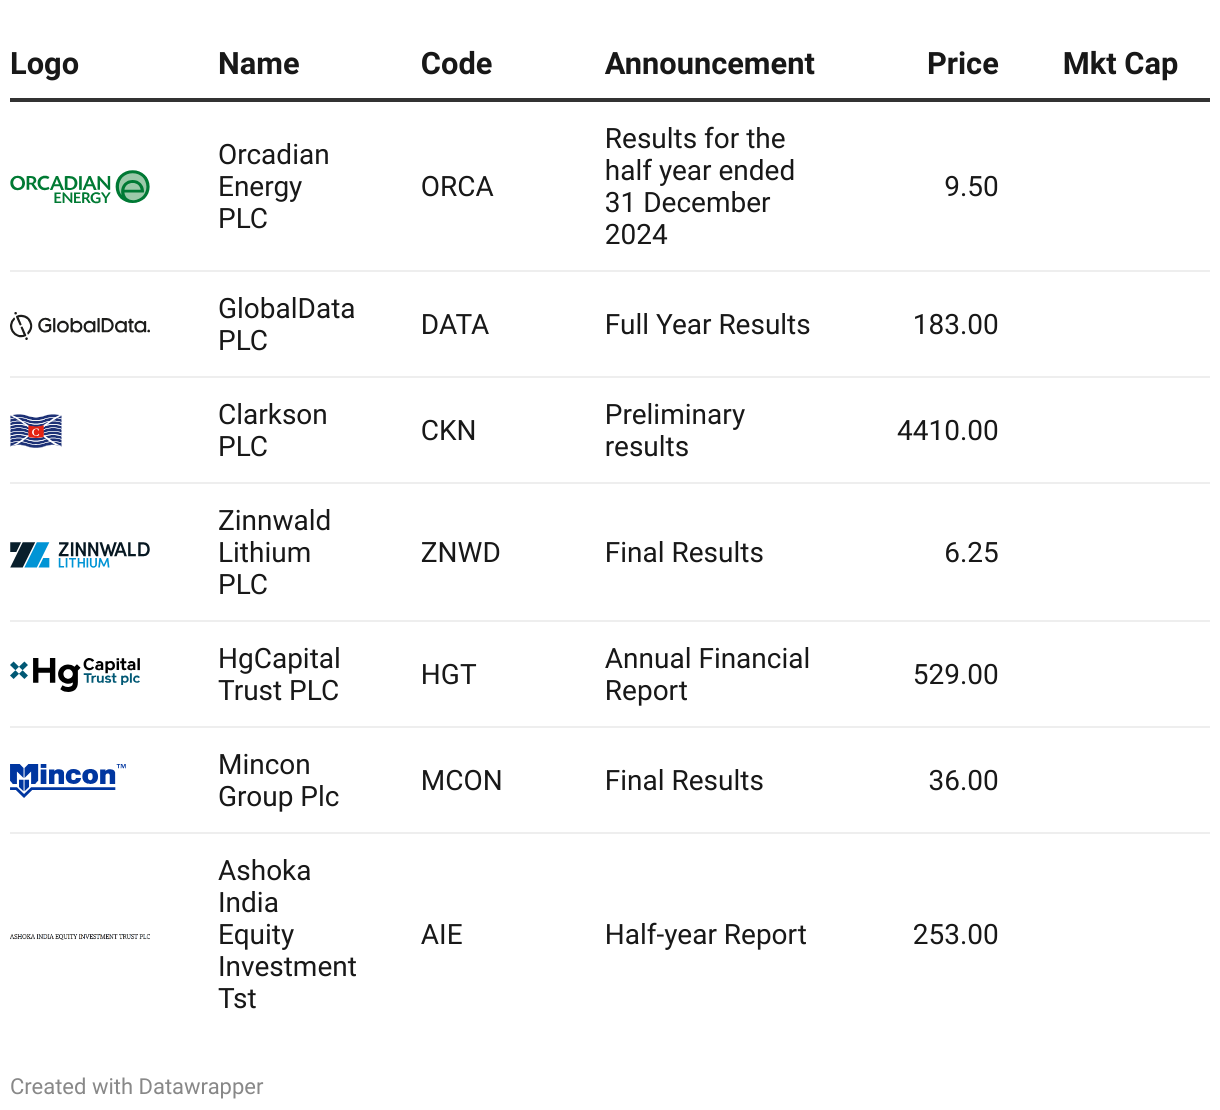The image size is (1220, 1110).
Task: Open Ashoka Half-year Report announcement
Action: click(705, 935)
